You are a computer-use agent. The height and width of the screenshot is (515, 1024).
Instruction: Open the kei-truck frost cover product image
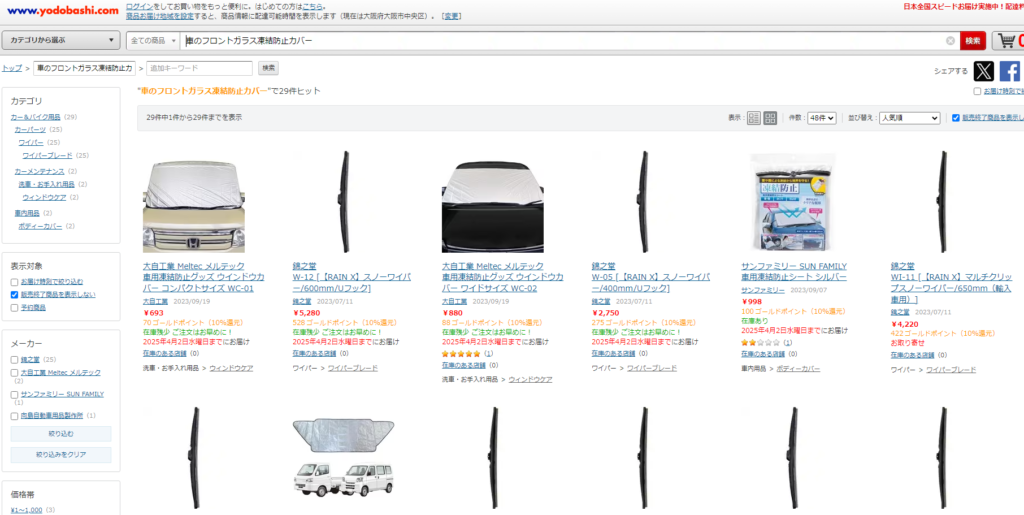tap(344, 458)
